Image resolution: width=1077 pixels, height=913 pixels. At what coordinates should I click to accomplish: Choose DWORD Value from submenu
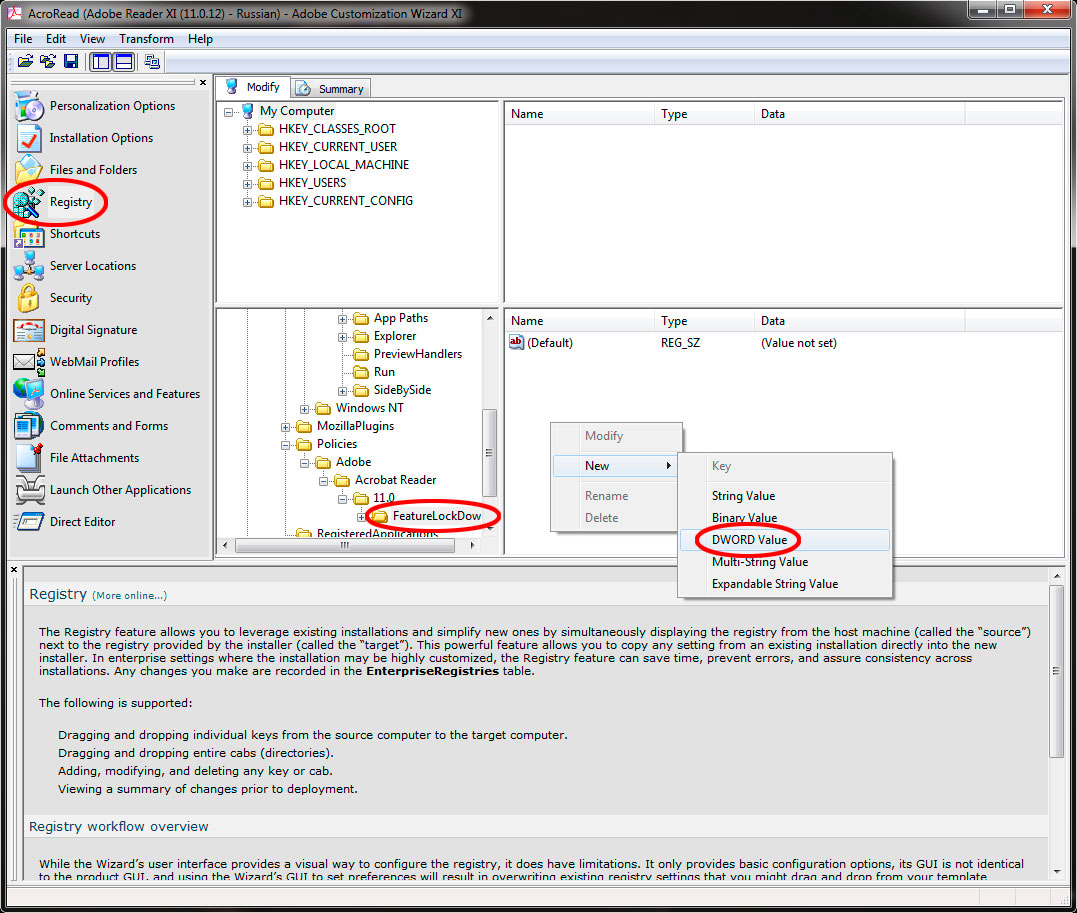[x=784, y=540]
